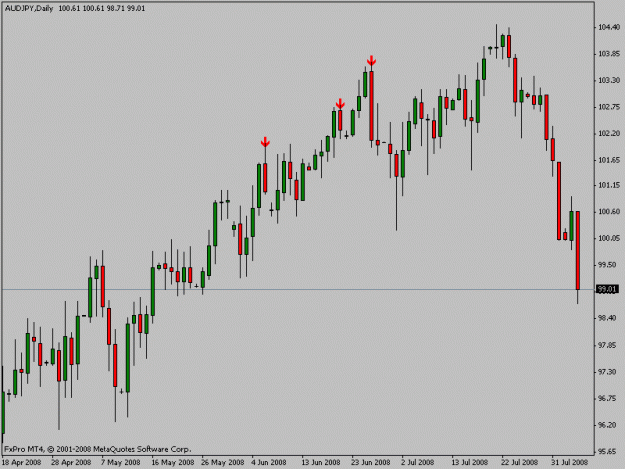Select the 97.85 price level label
Screen dimensions: 625x469
[x=609, y=345]
